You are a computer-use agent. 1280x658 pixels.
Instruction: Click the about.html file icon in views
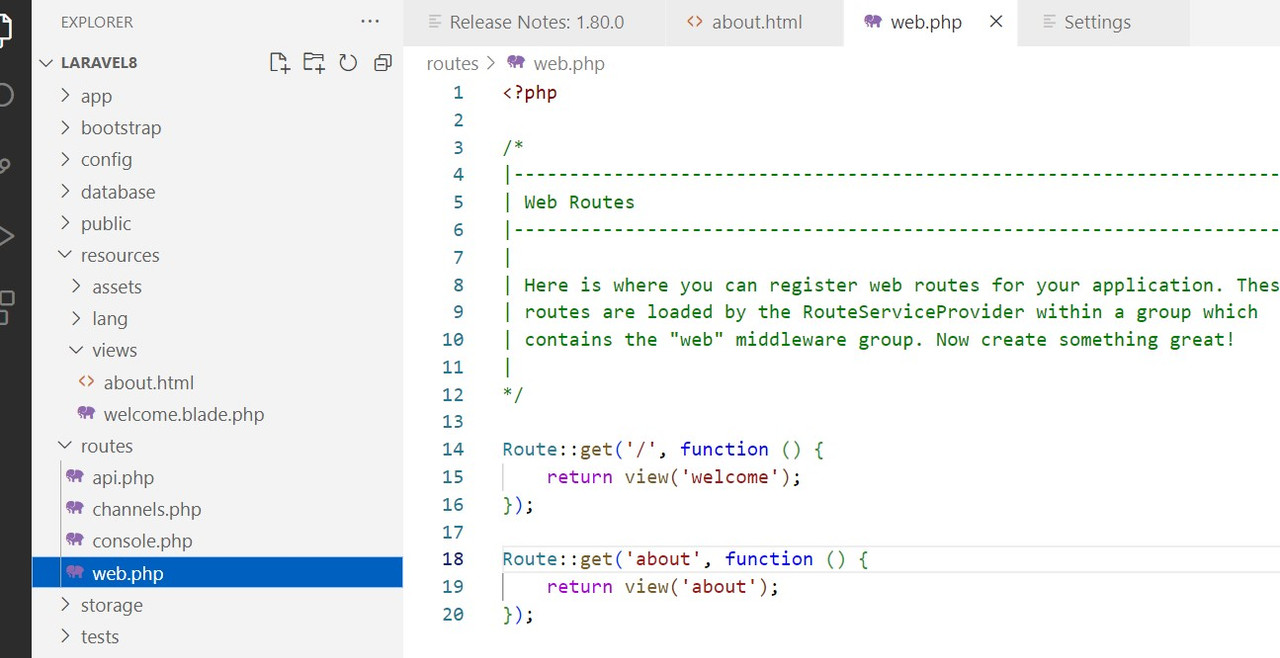pyautogui.click(x=86, y=382)
